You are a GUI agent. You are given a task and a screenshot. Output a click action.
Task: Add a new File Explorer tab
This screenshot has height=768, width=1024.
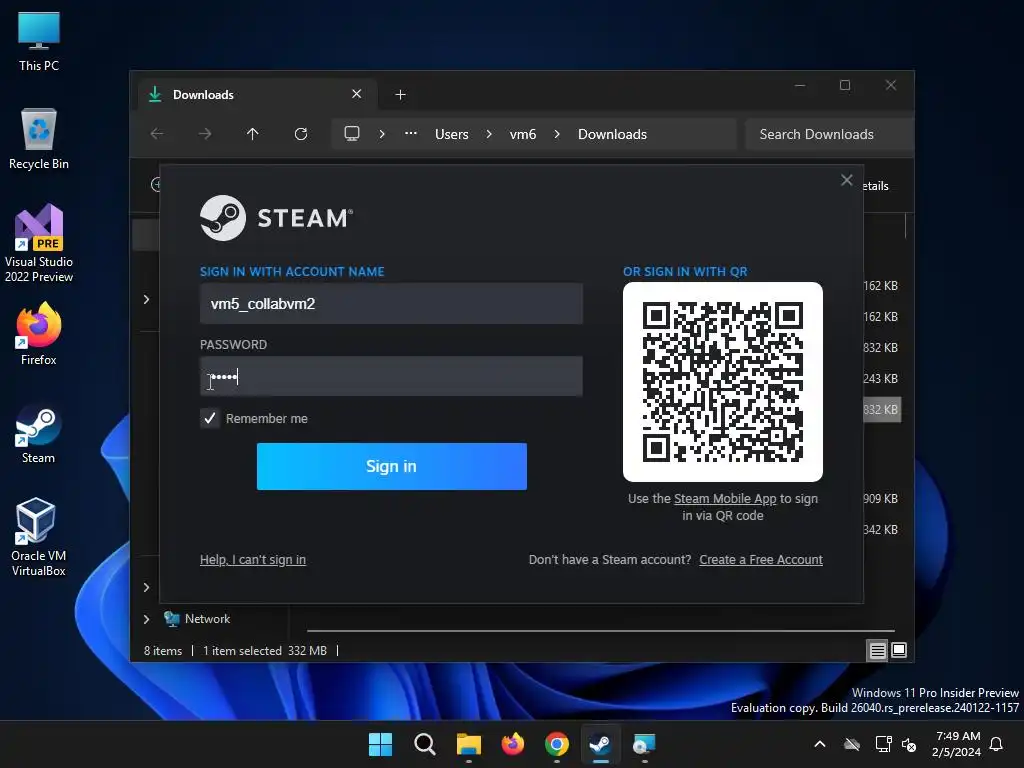[x=400, y=95]
